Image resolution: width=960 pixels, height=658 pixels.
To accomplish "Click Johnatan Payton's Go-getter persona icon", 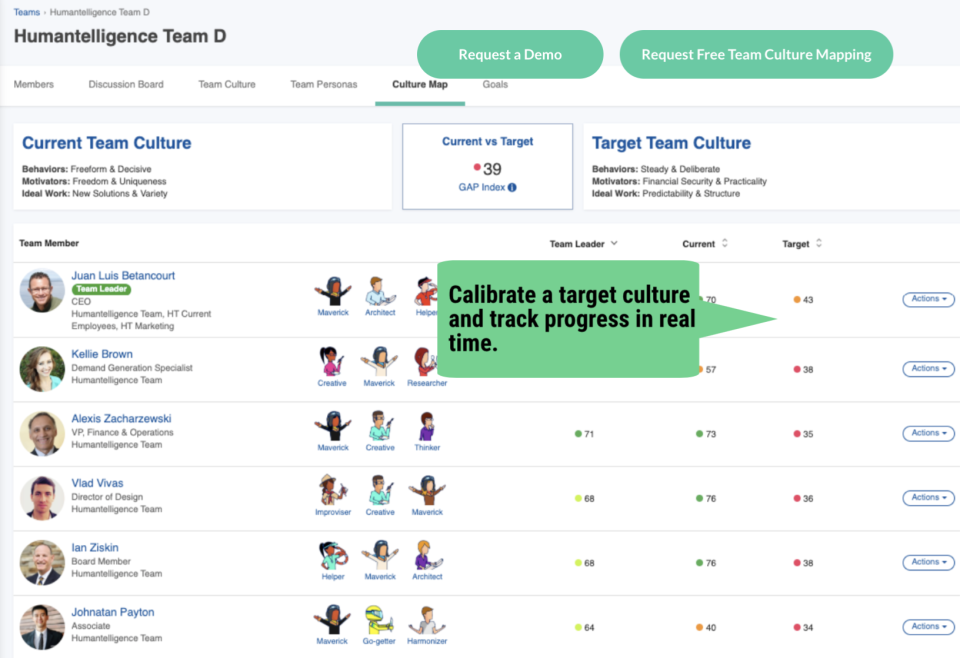I will 379,620.
